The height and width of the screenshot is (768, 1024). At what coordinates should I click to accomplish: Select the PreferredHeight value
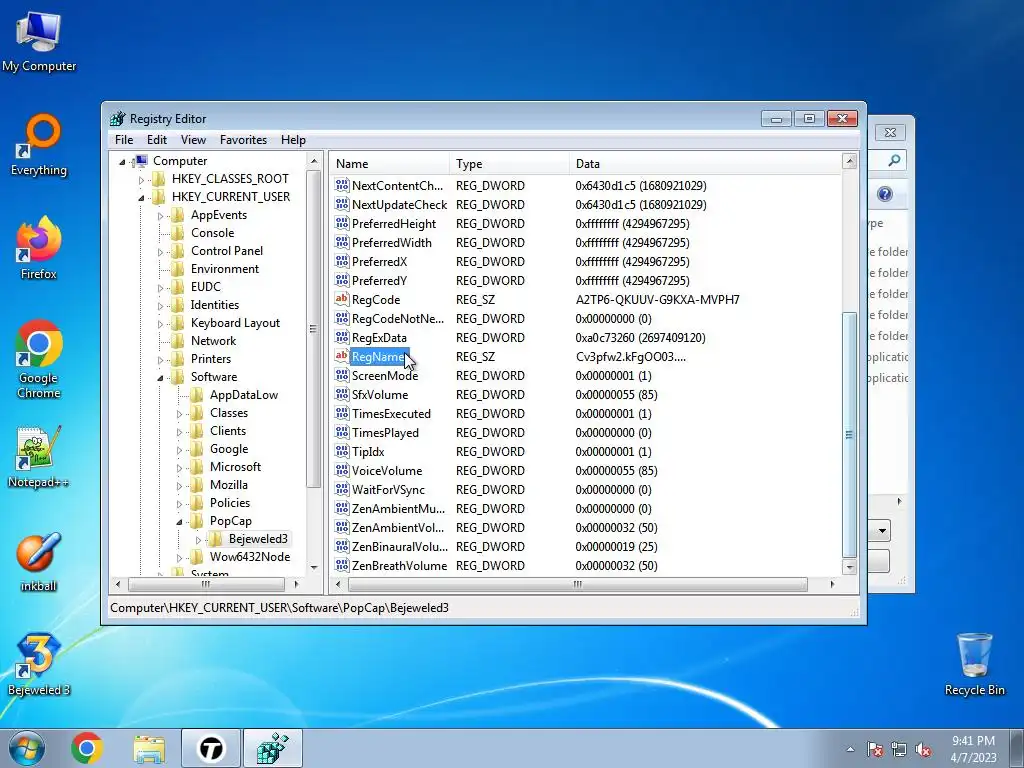pos(394,223)
